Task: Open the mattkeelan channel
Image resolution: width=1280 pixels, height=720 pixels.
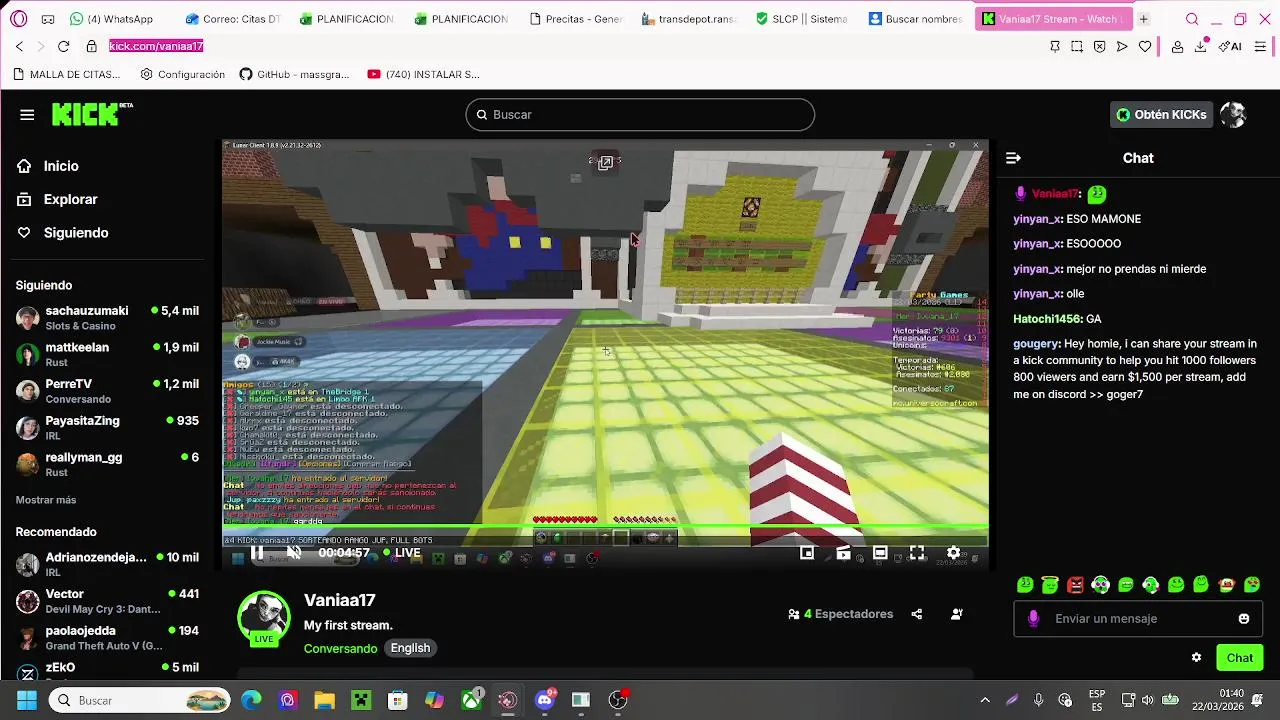Action: 107,354
